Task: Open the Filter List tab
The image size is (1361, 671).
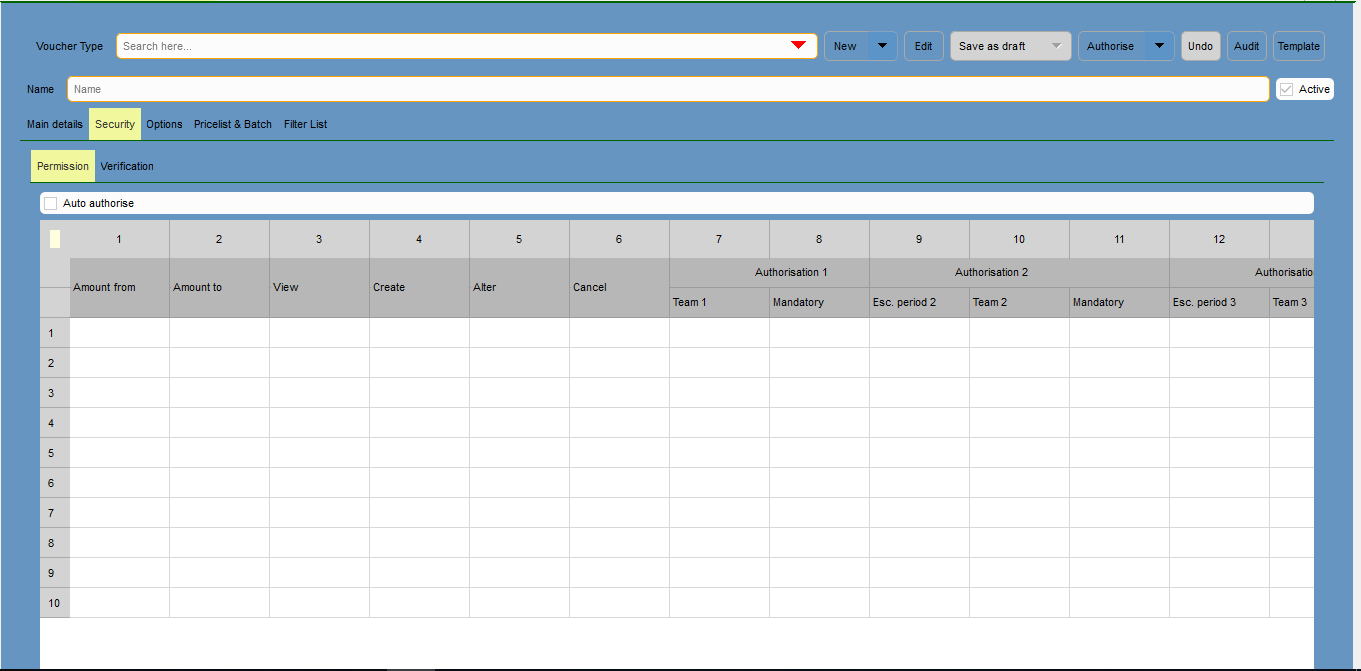Action: click(305, 124)
